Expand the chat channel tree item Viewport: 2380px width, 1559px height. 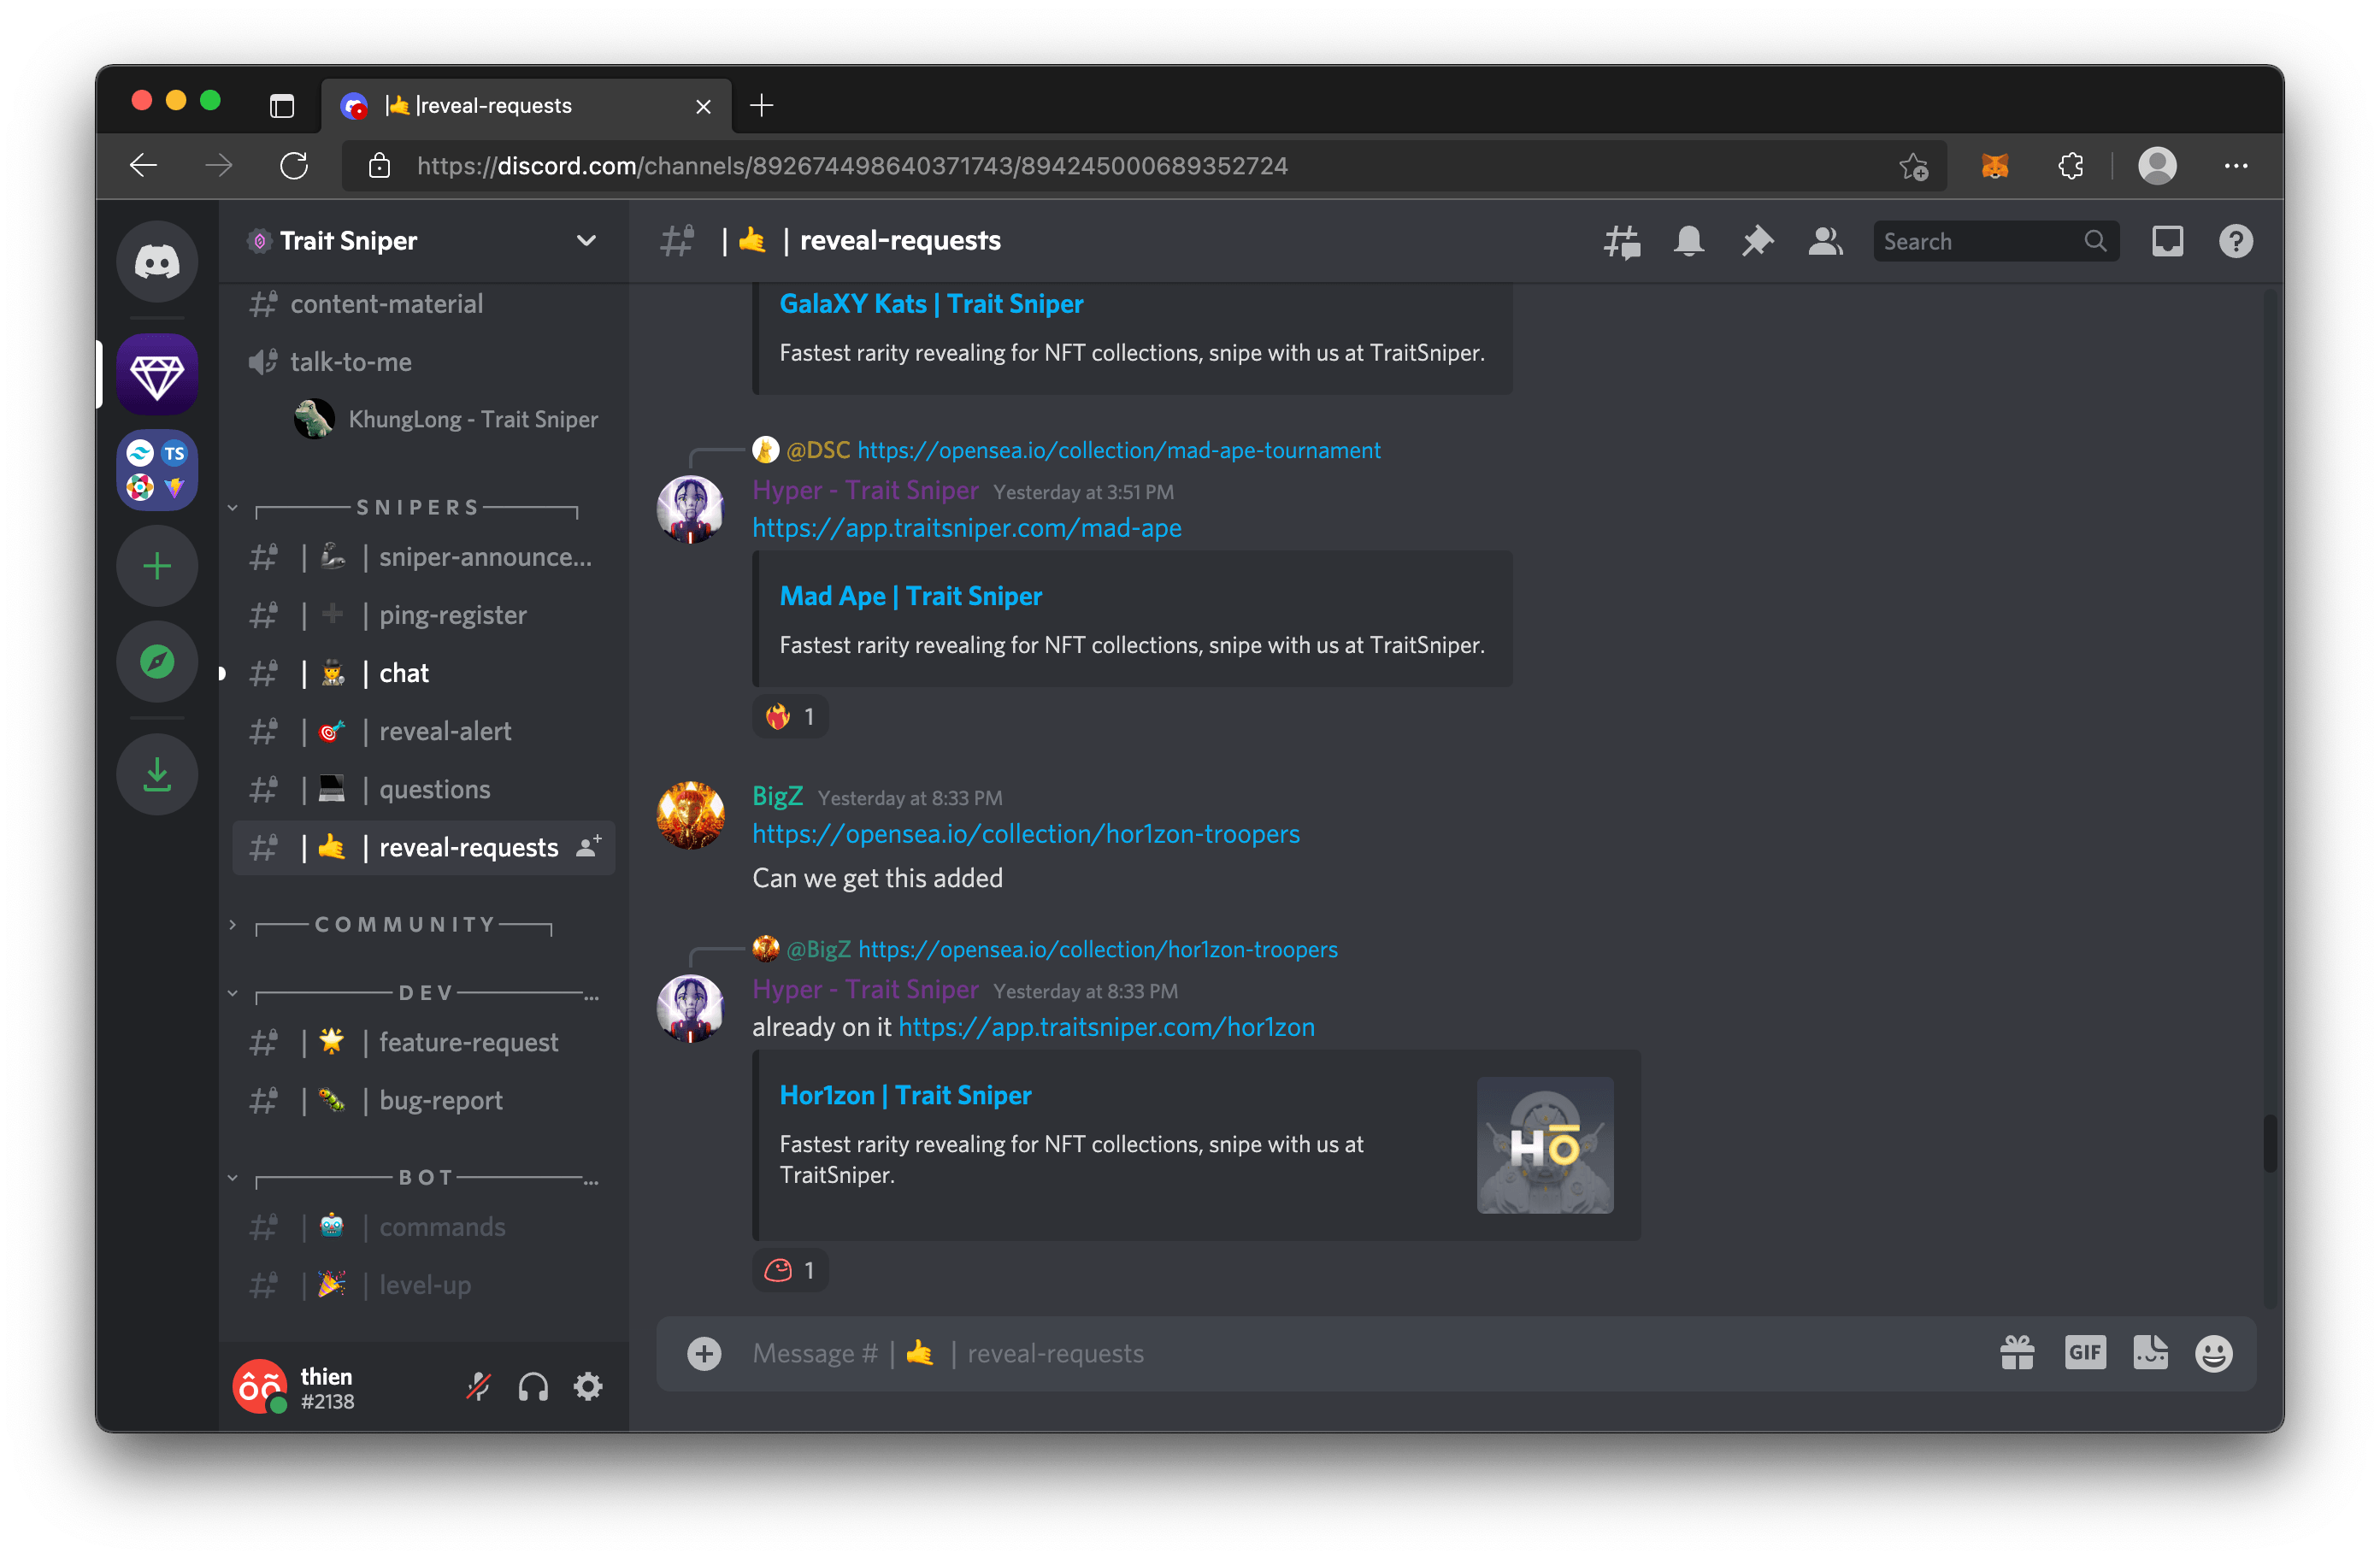[228, 672]
